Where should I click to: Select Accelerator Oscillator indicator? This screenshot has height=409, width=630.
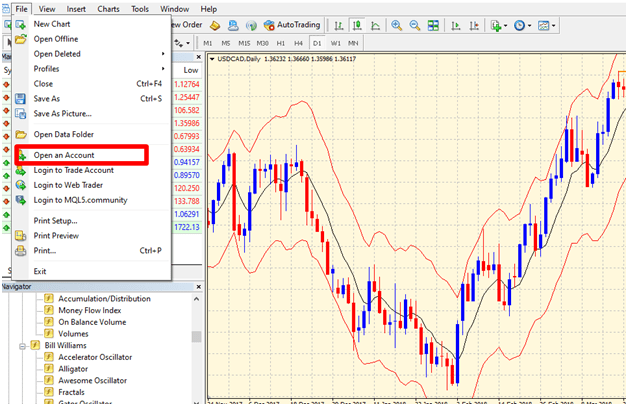[x=95, y=357]
